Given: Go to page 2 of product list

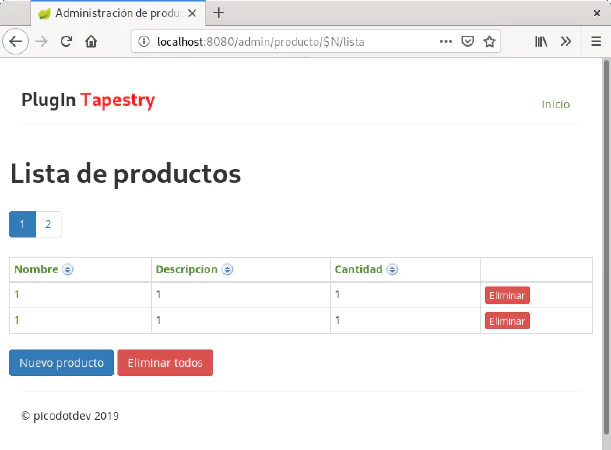Looking at the screenshot, I should point(48,225).
